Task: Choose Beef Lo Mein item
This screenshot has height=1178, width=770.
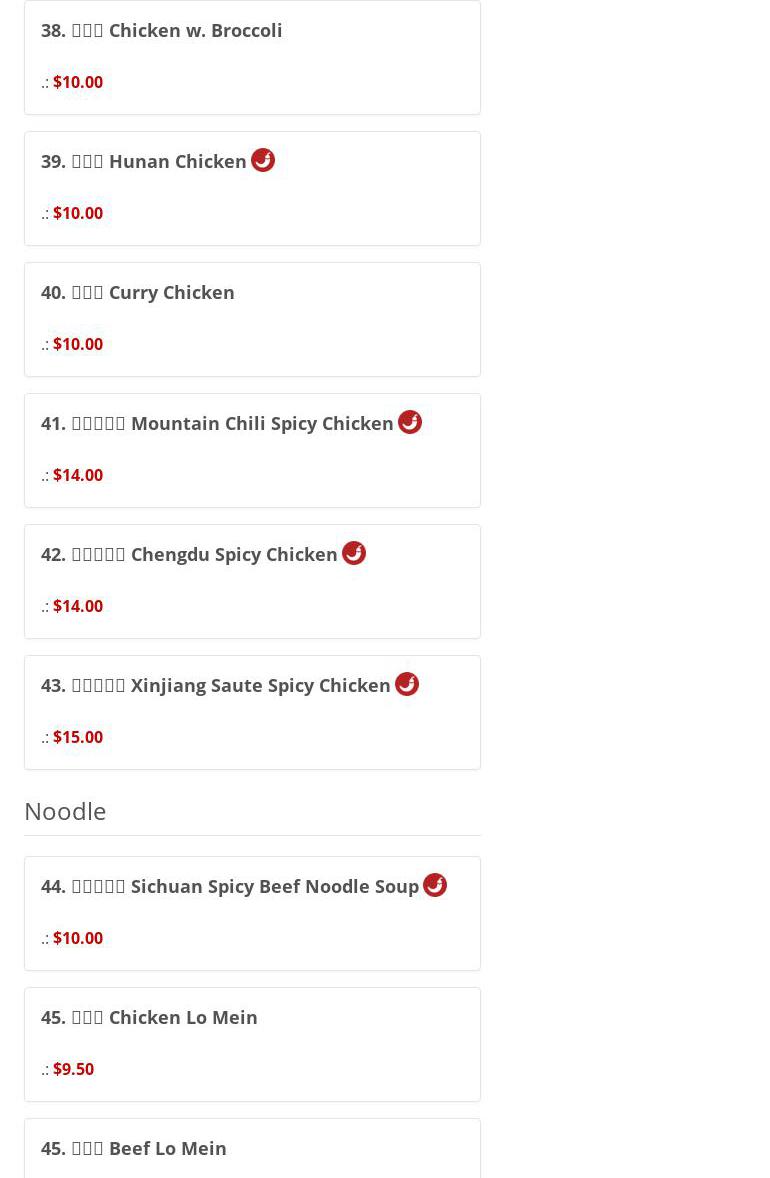Action: 134,1148
